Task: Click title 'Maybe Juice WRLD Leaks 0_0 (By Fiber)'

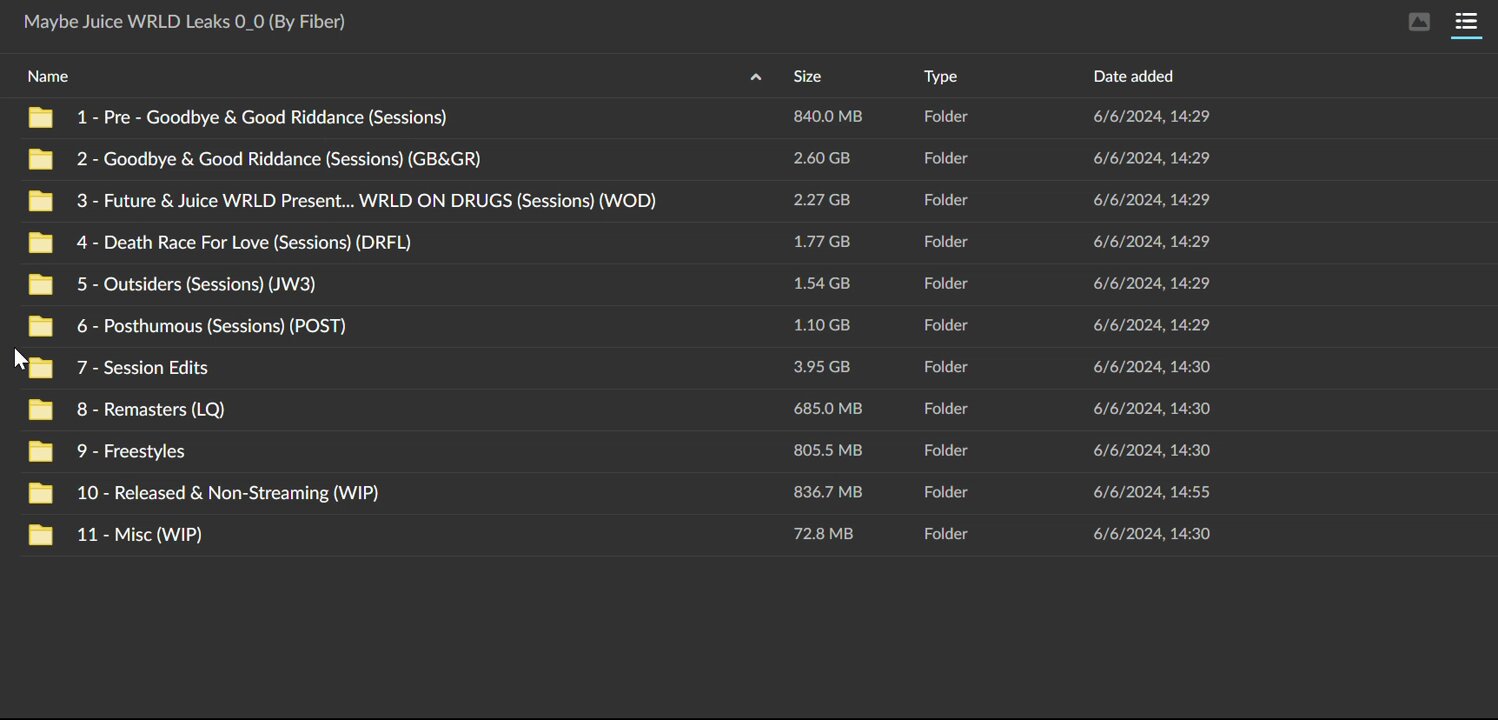Action: point(184,21)
